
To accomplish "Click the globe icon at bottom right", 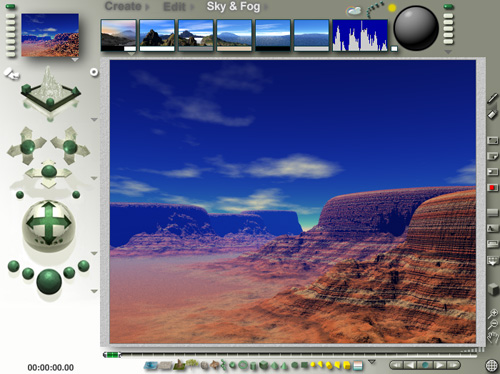I will pos(491,365).
